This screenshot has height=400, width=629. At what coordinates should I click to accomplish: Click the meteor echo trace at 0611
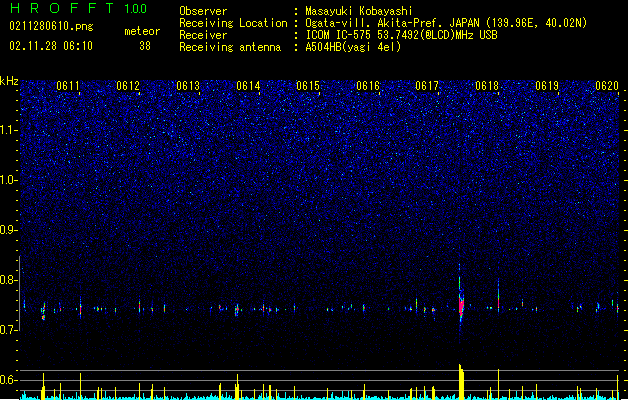click(x=81, y=308)
